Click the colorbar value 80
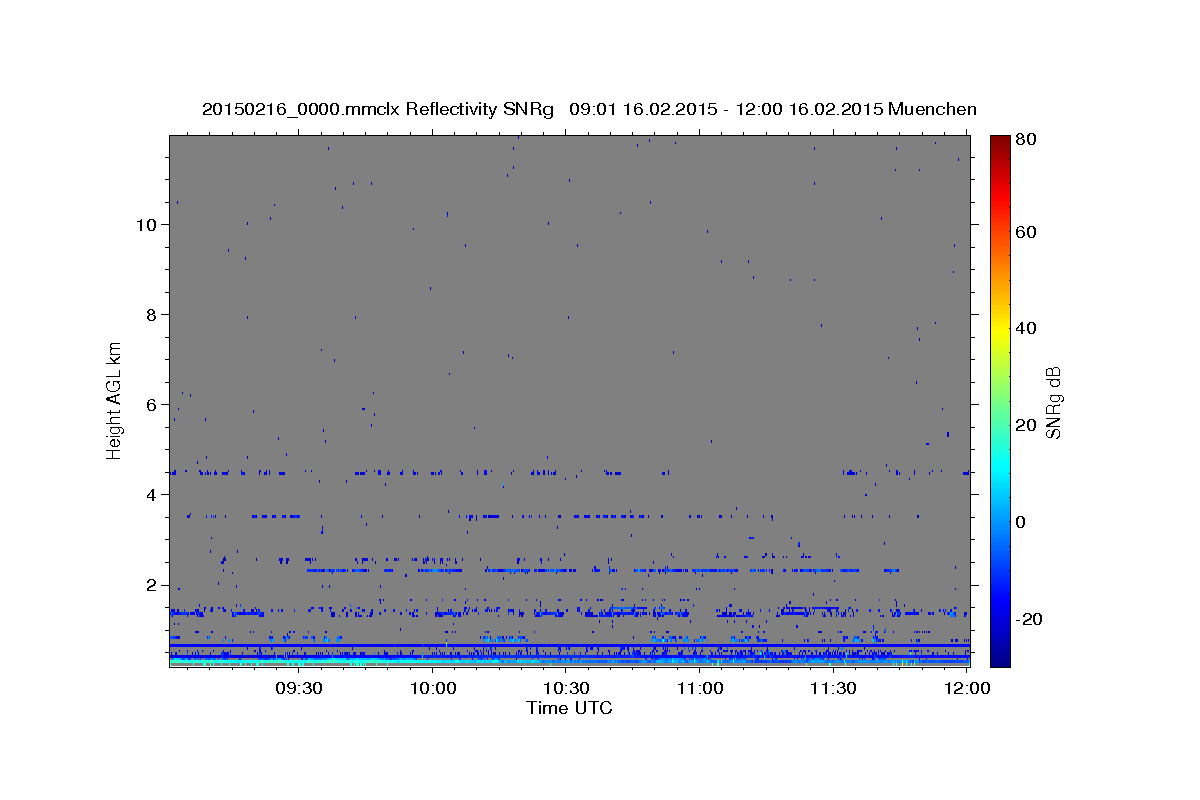The width and height of the screenshot is (1200, 800). pos(1025,139)
